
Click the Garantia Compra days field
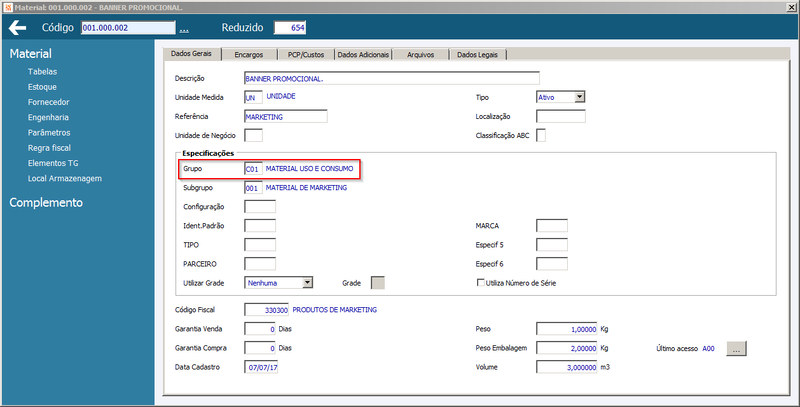pyautogui.click(x=260, y=348)
